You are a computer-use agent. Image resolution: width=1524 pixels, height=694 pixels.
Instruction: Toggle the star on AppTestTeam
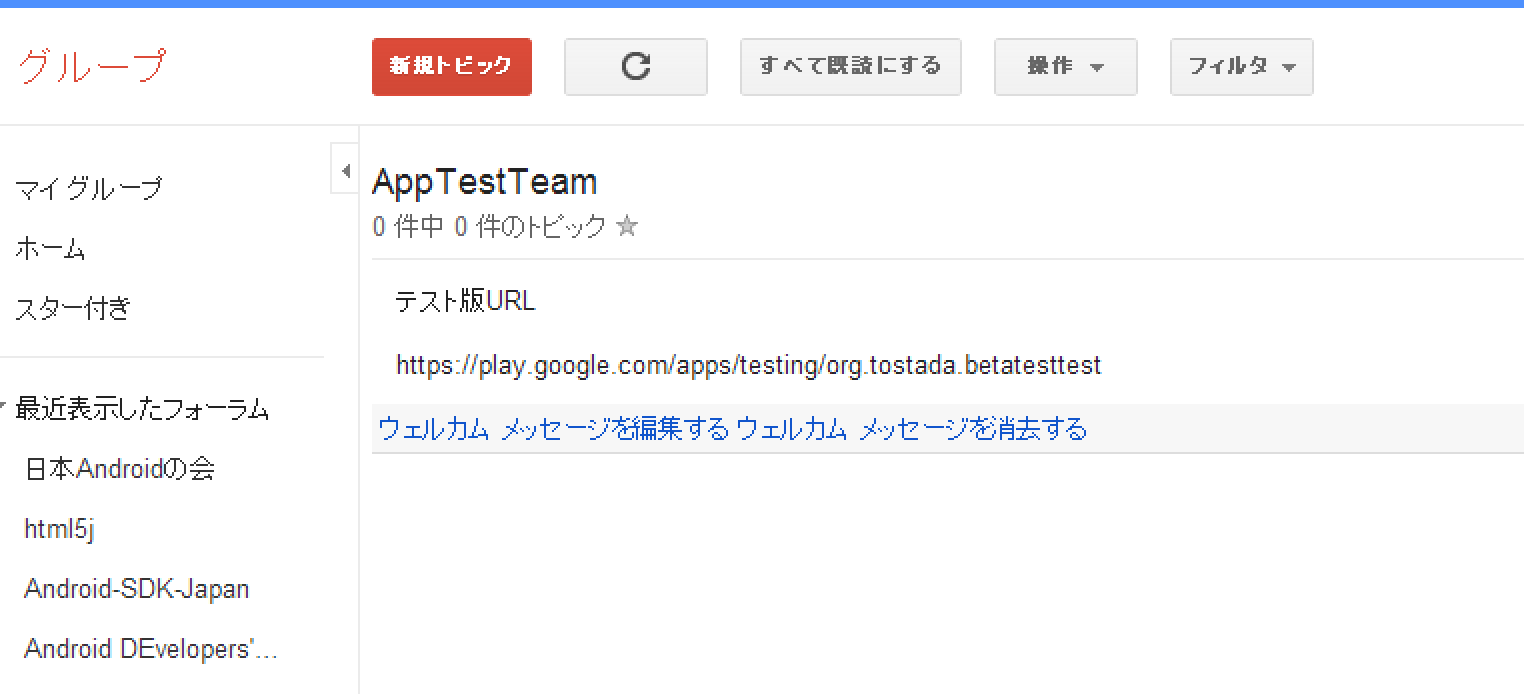point(628,227)
